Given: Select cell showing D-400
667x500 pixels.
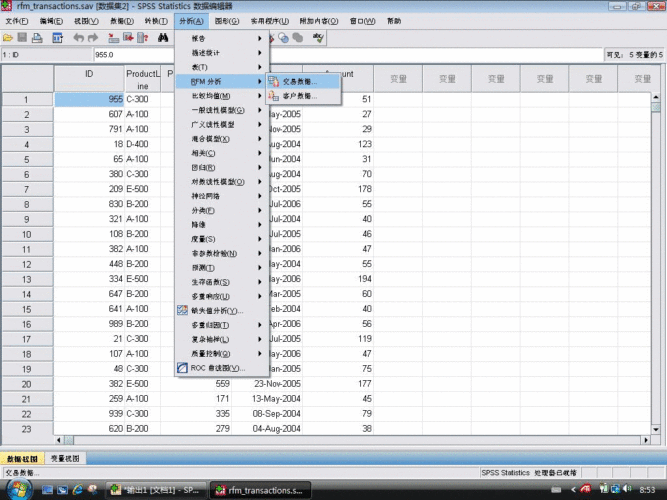Looking at the screenshot, I should (x=143, y=144).
